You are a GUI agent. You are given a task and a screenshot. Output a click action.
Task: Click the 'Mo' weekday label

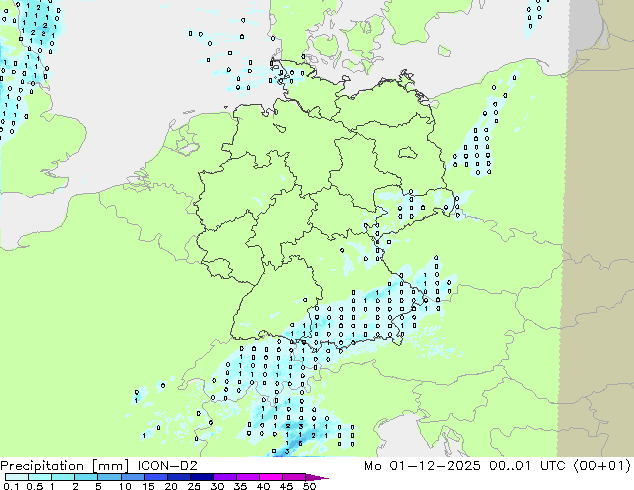tap(372, 466)
